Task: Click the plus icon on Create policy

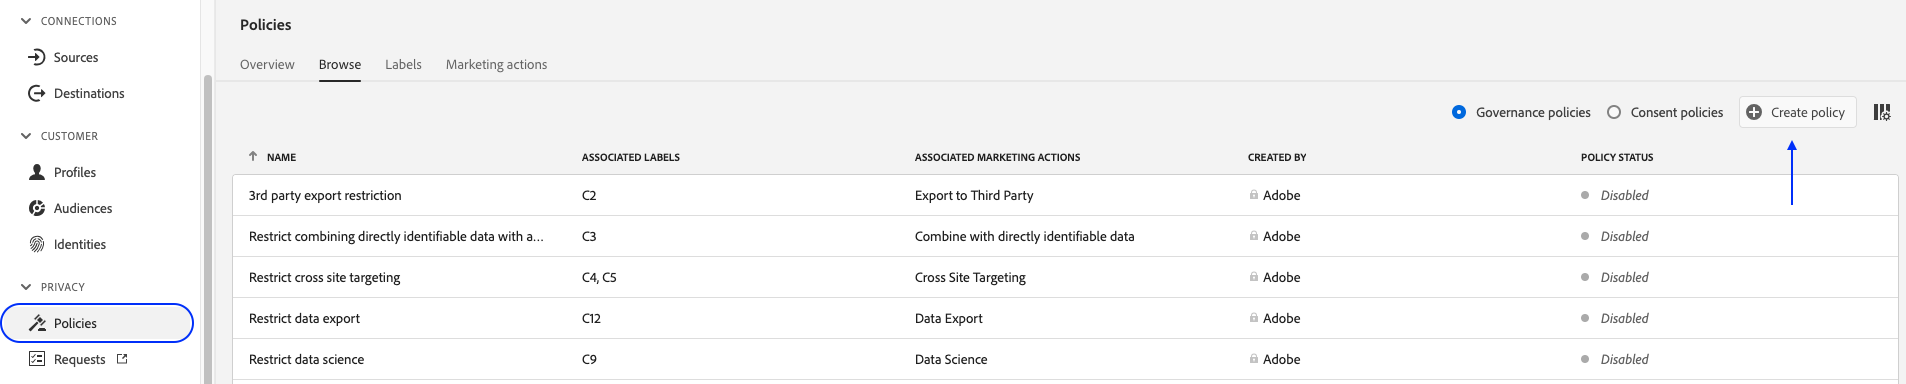Action: [x=1754, y=112]
